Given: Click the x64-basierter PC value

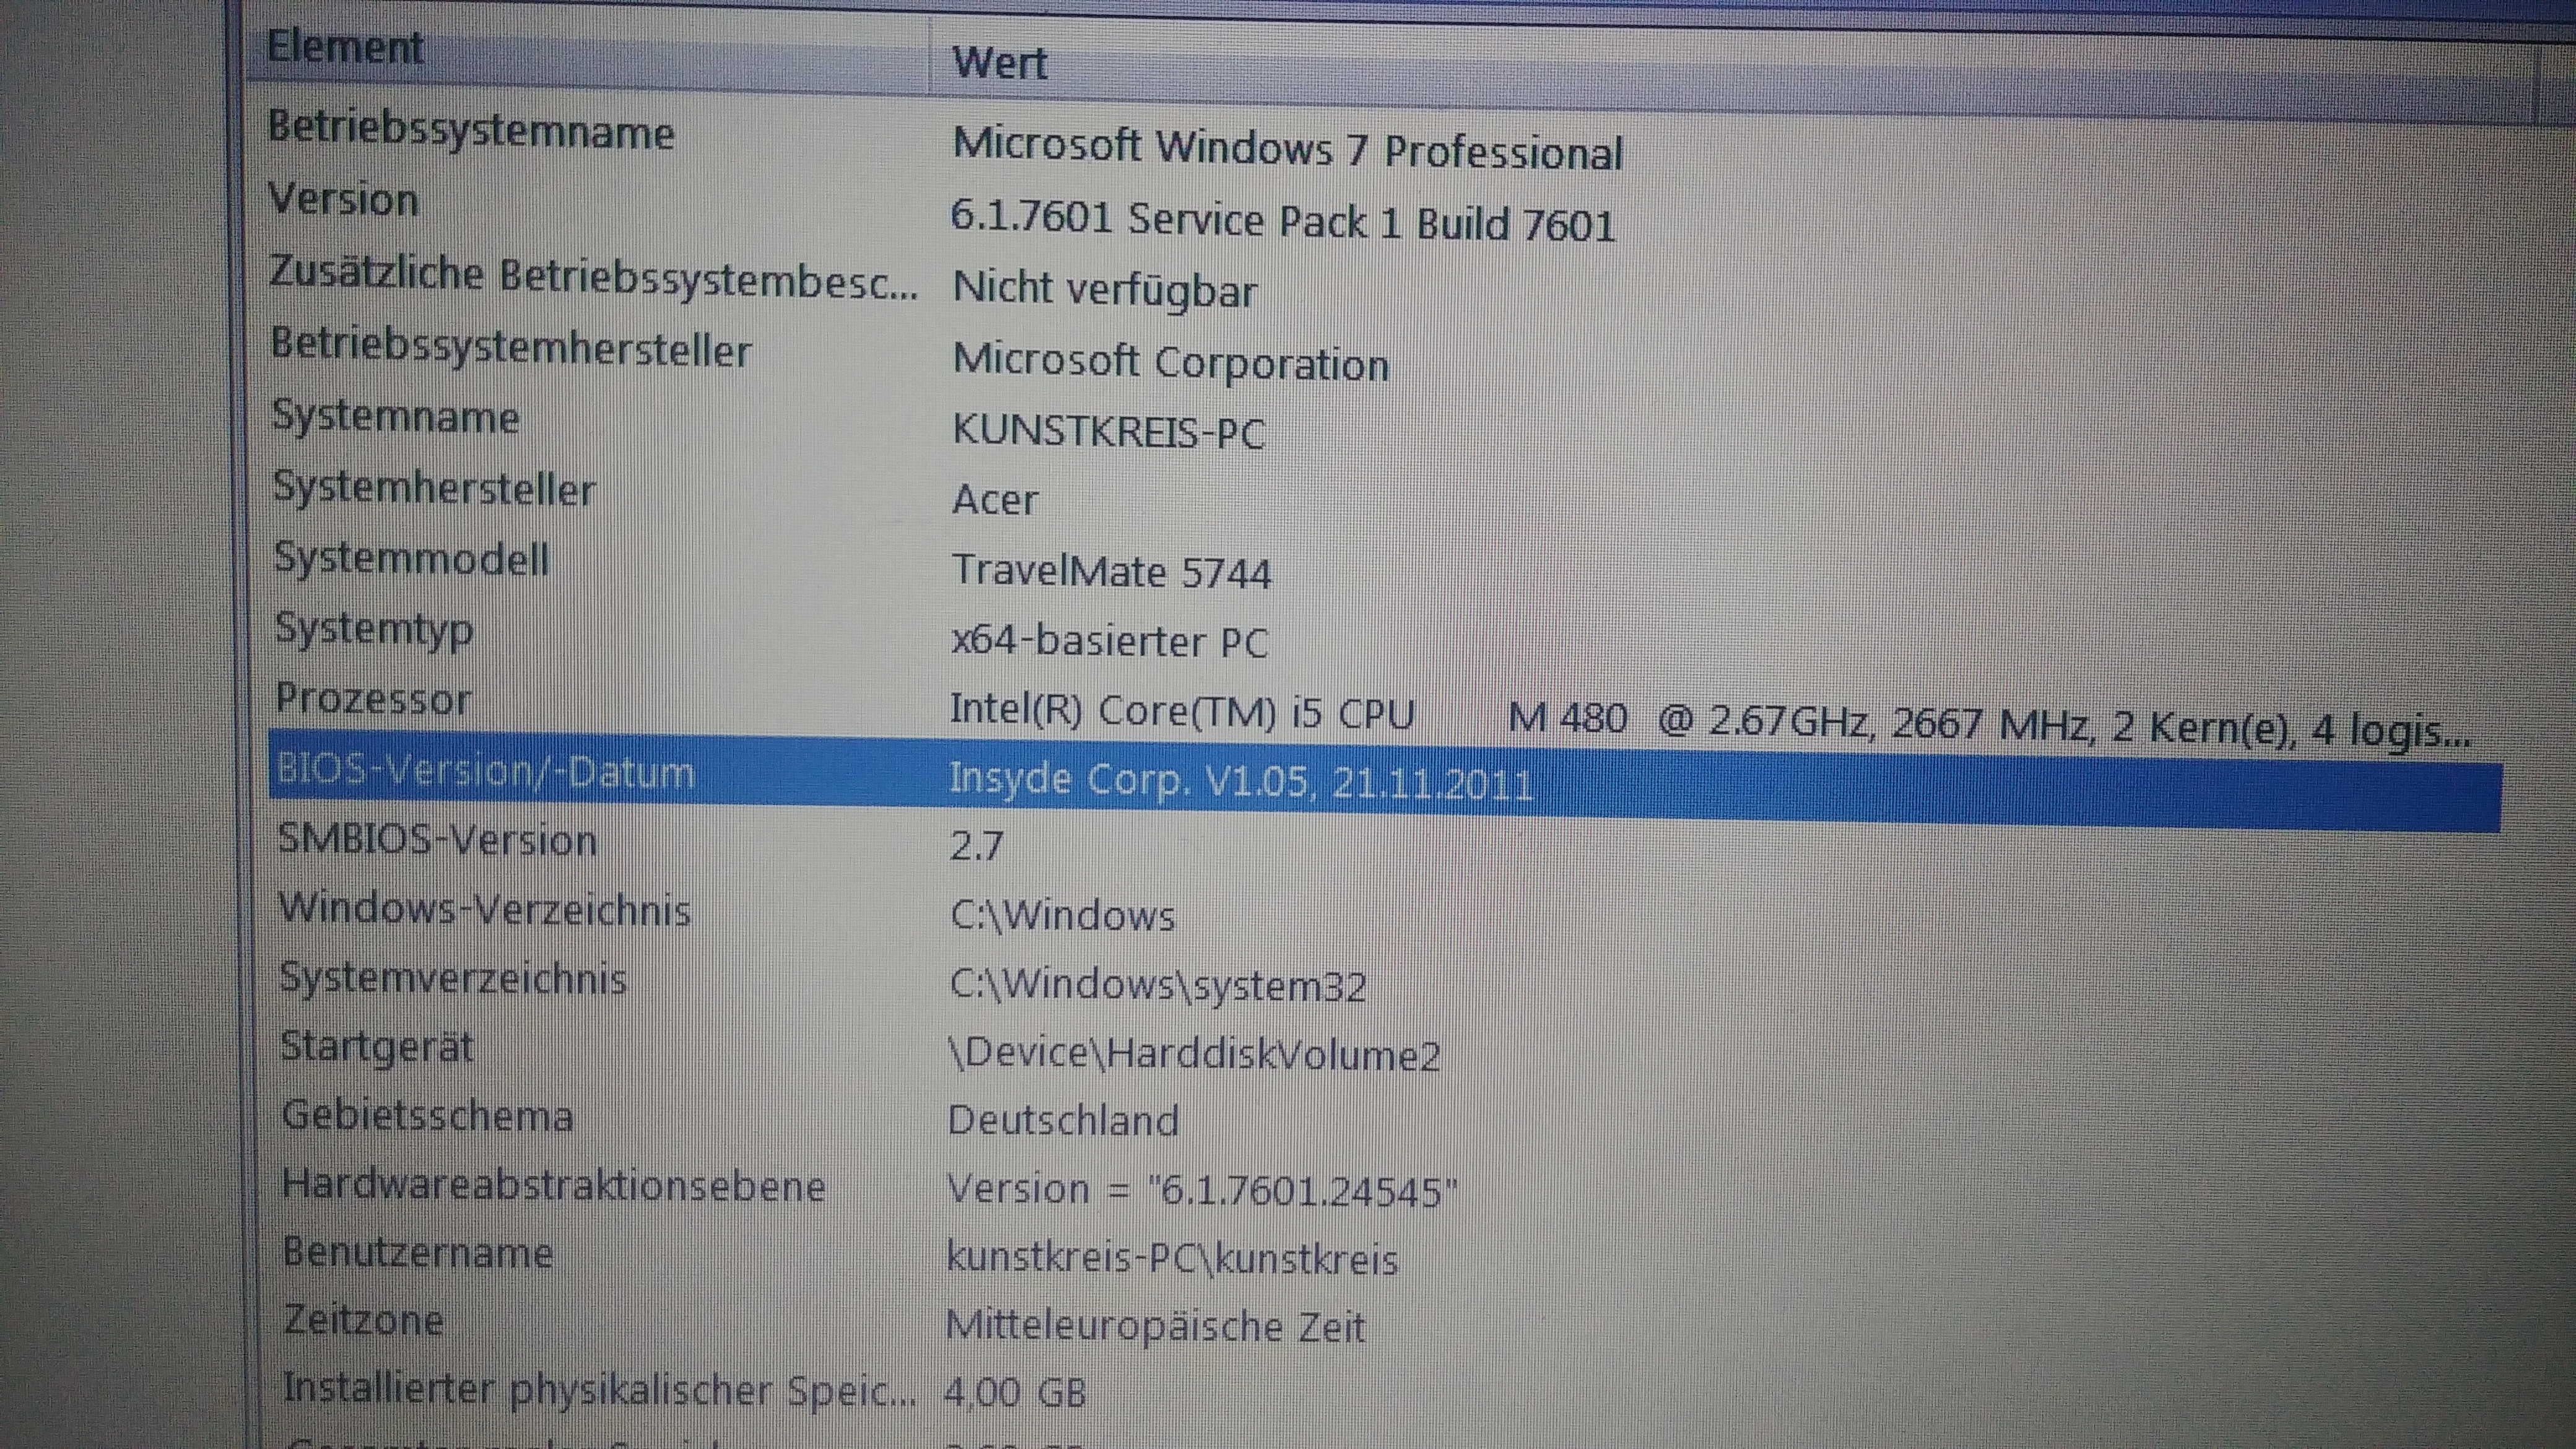Looking at the screenshot, I should point(1109,641).
